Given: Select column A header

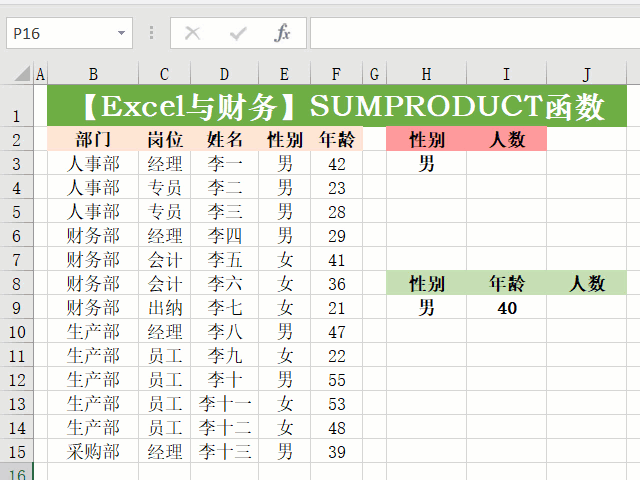Looking at the screenshot, I should [40, 74].
